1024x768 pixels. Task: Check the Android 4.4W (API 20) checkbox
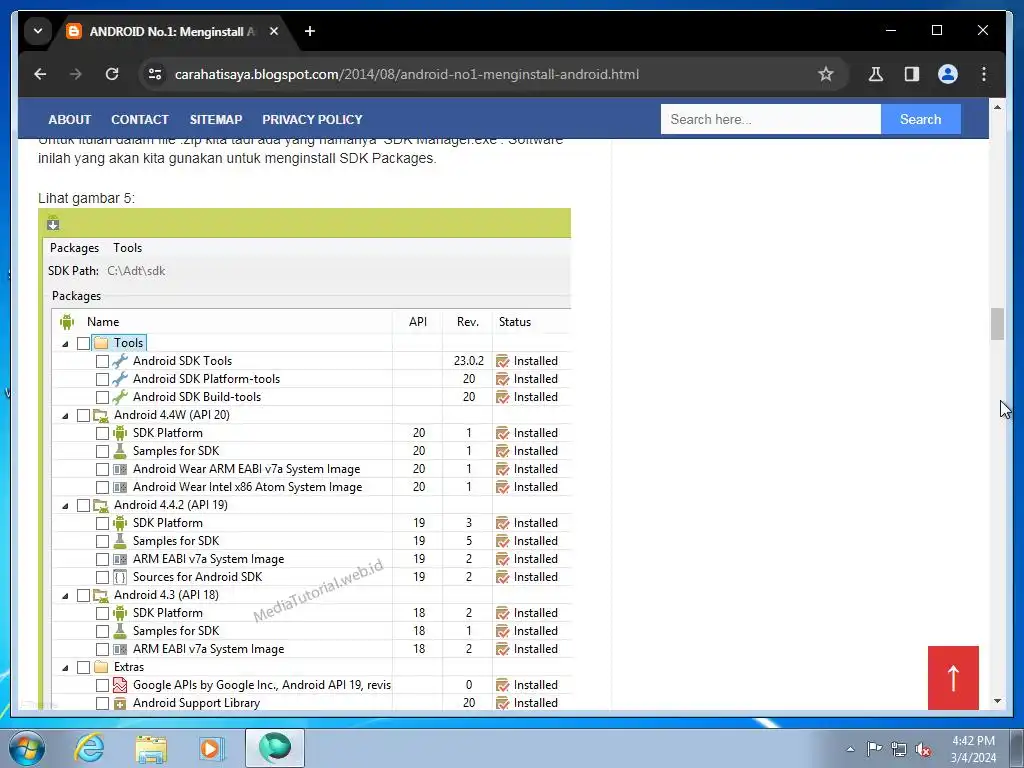pyautogui.click(x=83, y=415)
